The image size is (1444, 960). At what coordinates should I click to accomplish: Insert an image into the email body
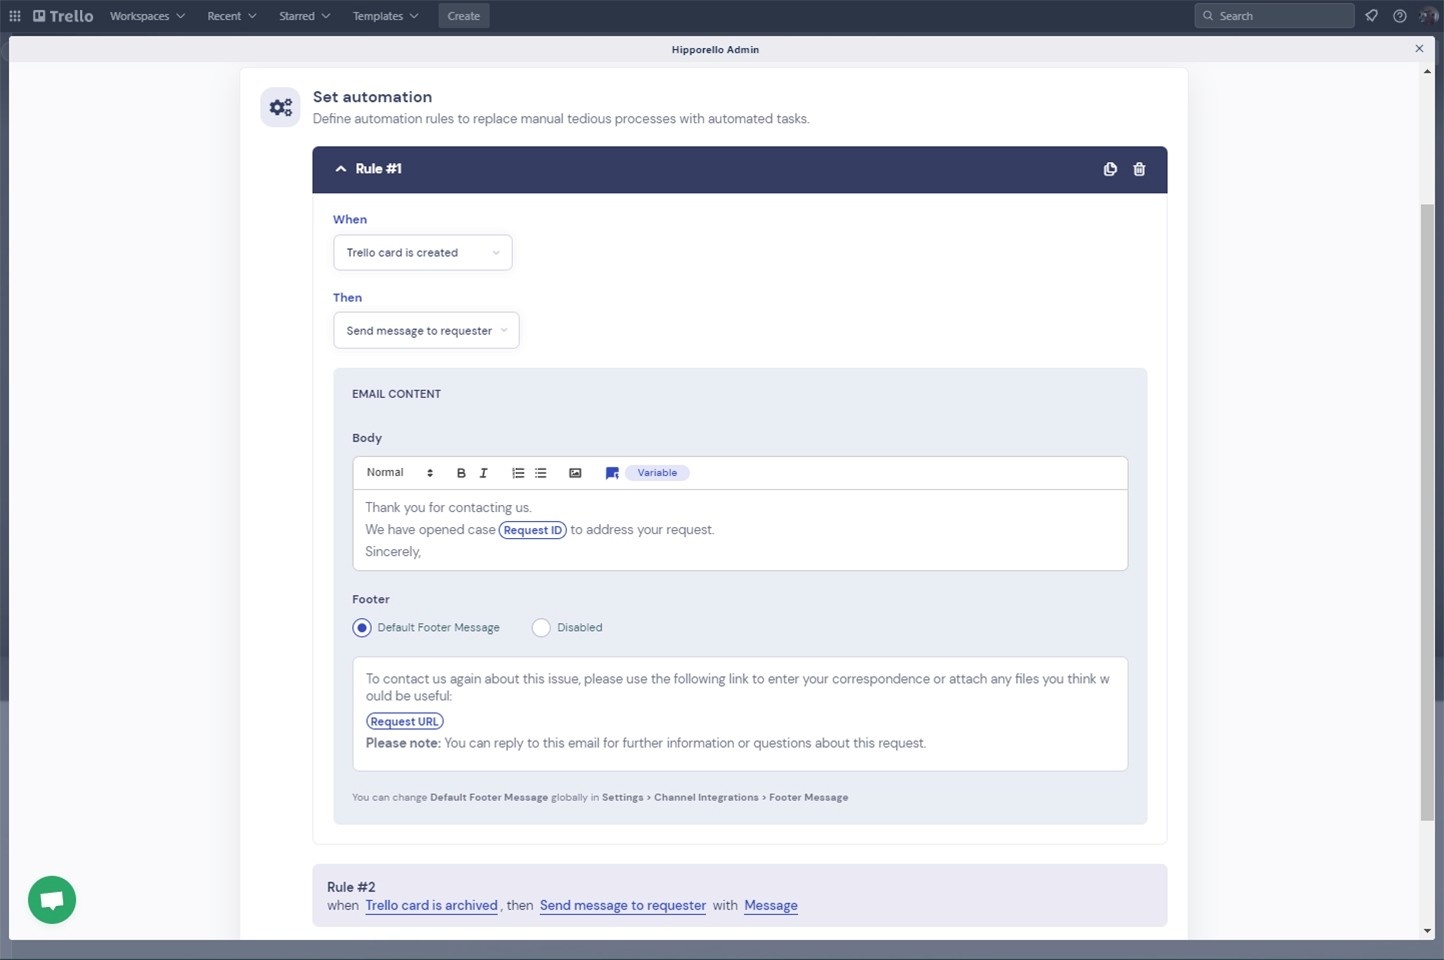pyautogui.click(x=575, y=473)
